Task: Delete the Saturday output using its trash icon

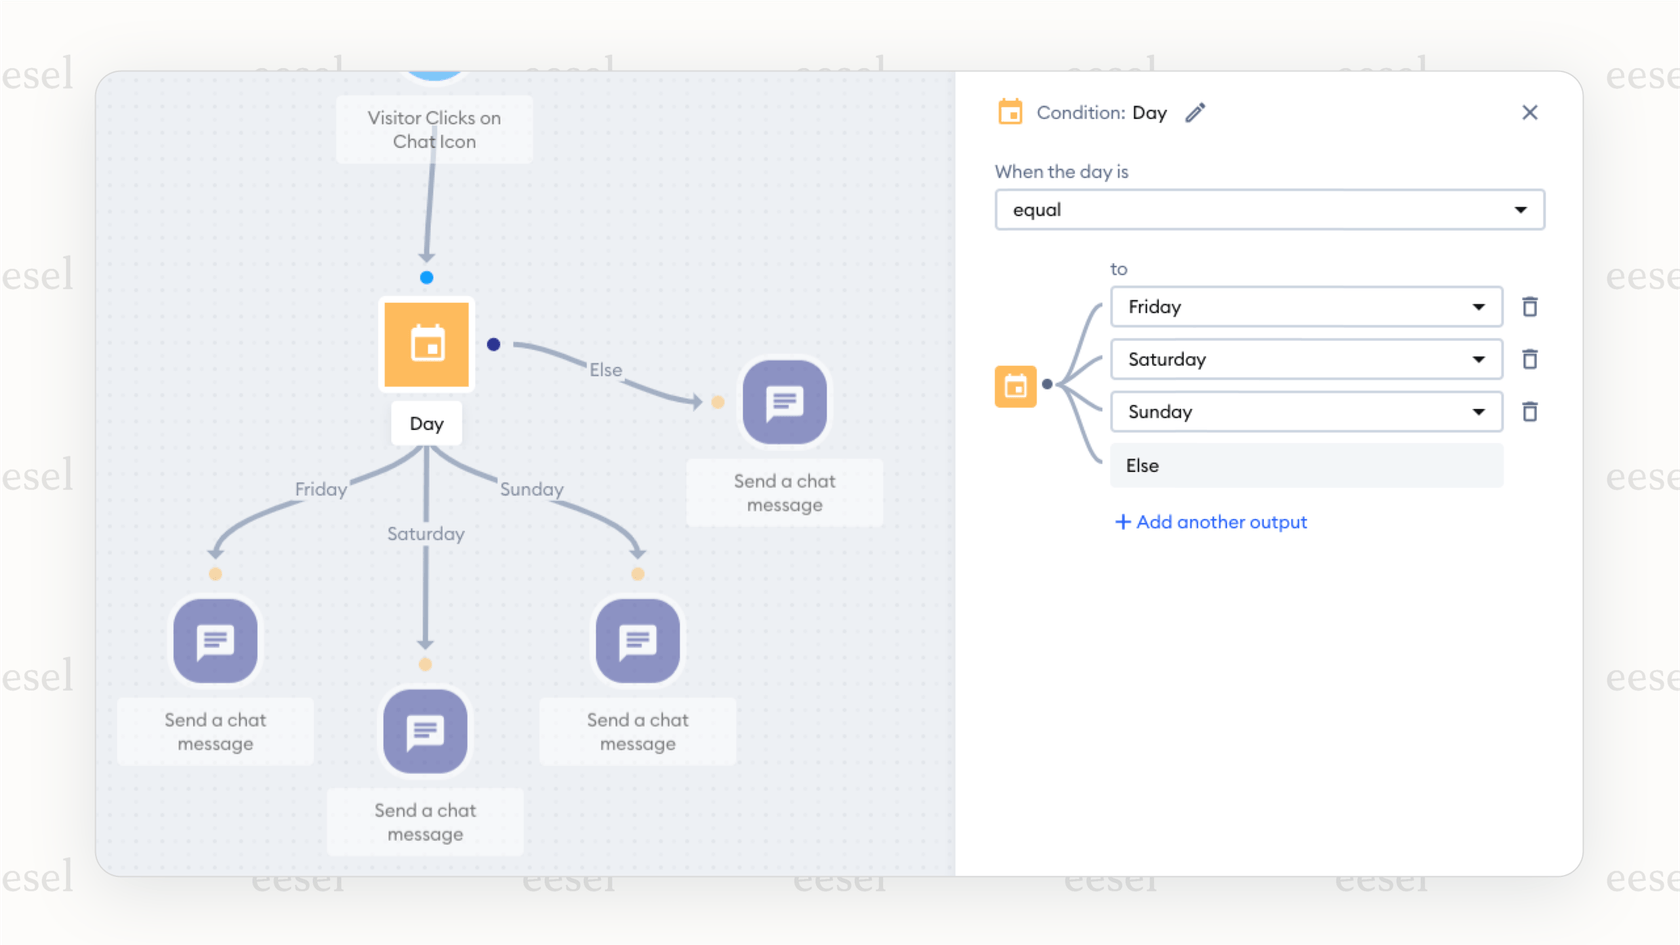Action: pyautogui.click(x=1529, y=359)
